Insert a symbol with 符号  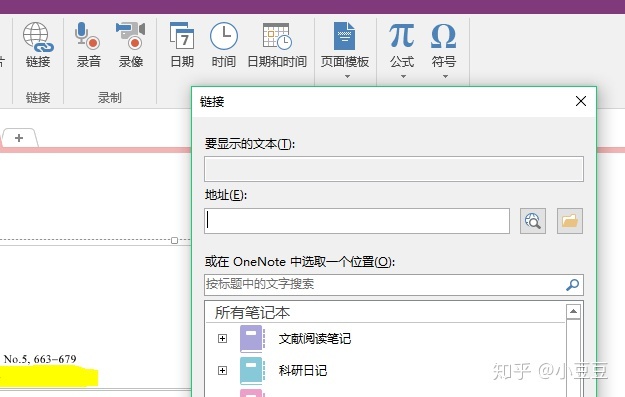444,45
